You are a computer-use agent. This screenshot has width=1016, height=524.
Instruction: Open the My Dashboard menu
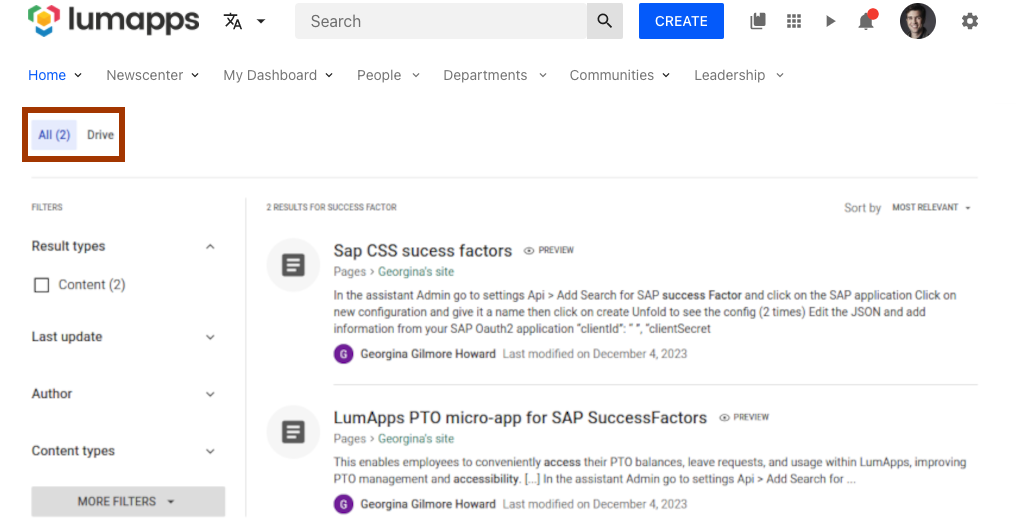(270, 75)
